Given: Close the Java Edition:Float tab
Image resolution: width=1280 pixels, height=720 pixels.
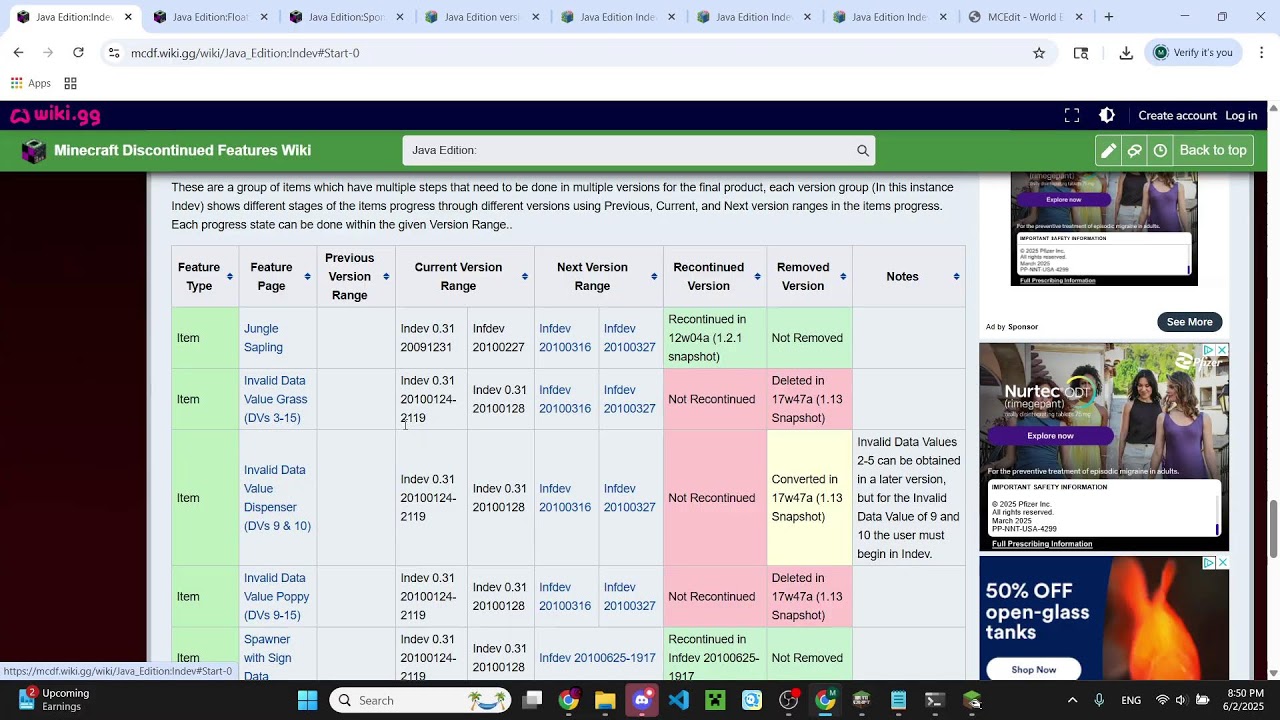Looking at the screenshot, I should tap(264, 17).
